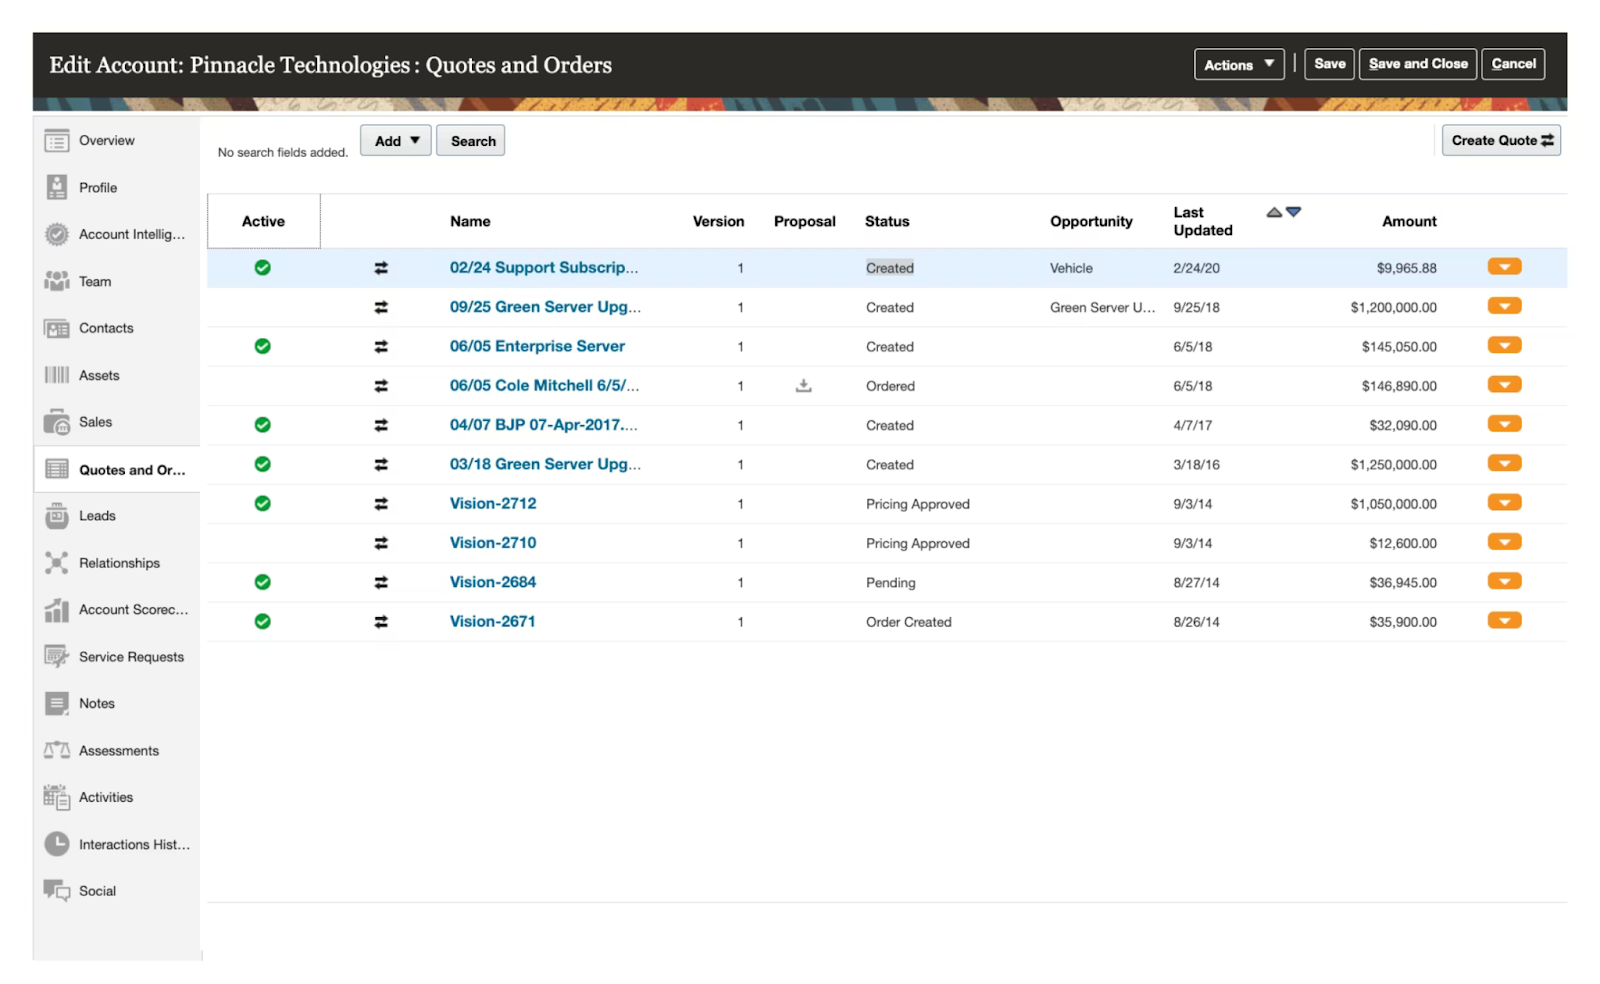Click the Social chat bubbles icon
This screenshot has height=984, width=1600.
point(57,891)
